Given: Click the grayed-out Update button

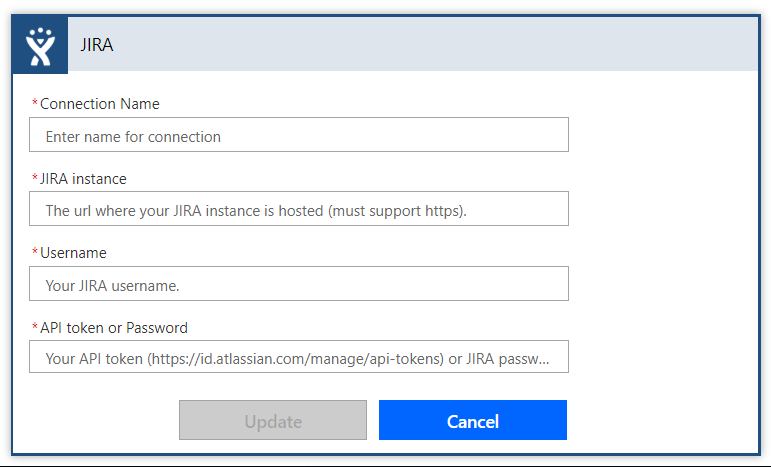Looking at the screenshot, I should pos(273,420).
